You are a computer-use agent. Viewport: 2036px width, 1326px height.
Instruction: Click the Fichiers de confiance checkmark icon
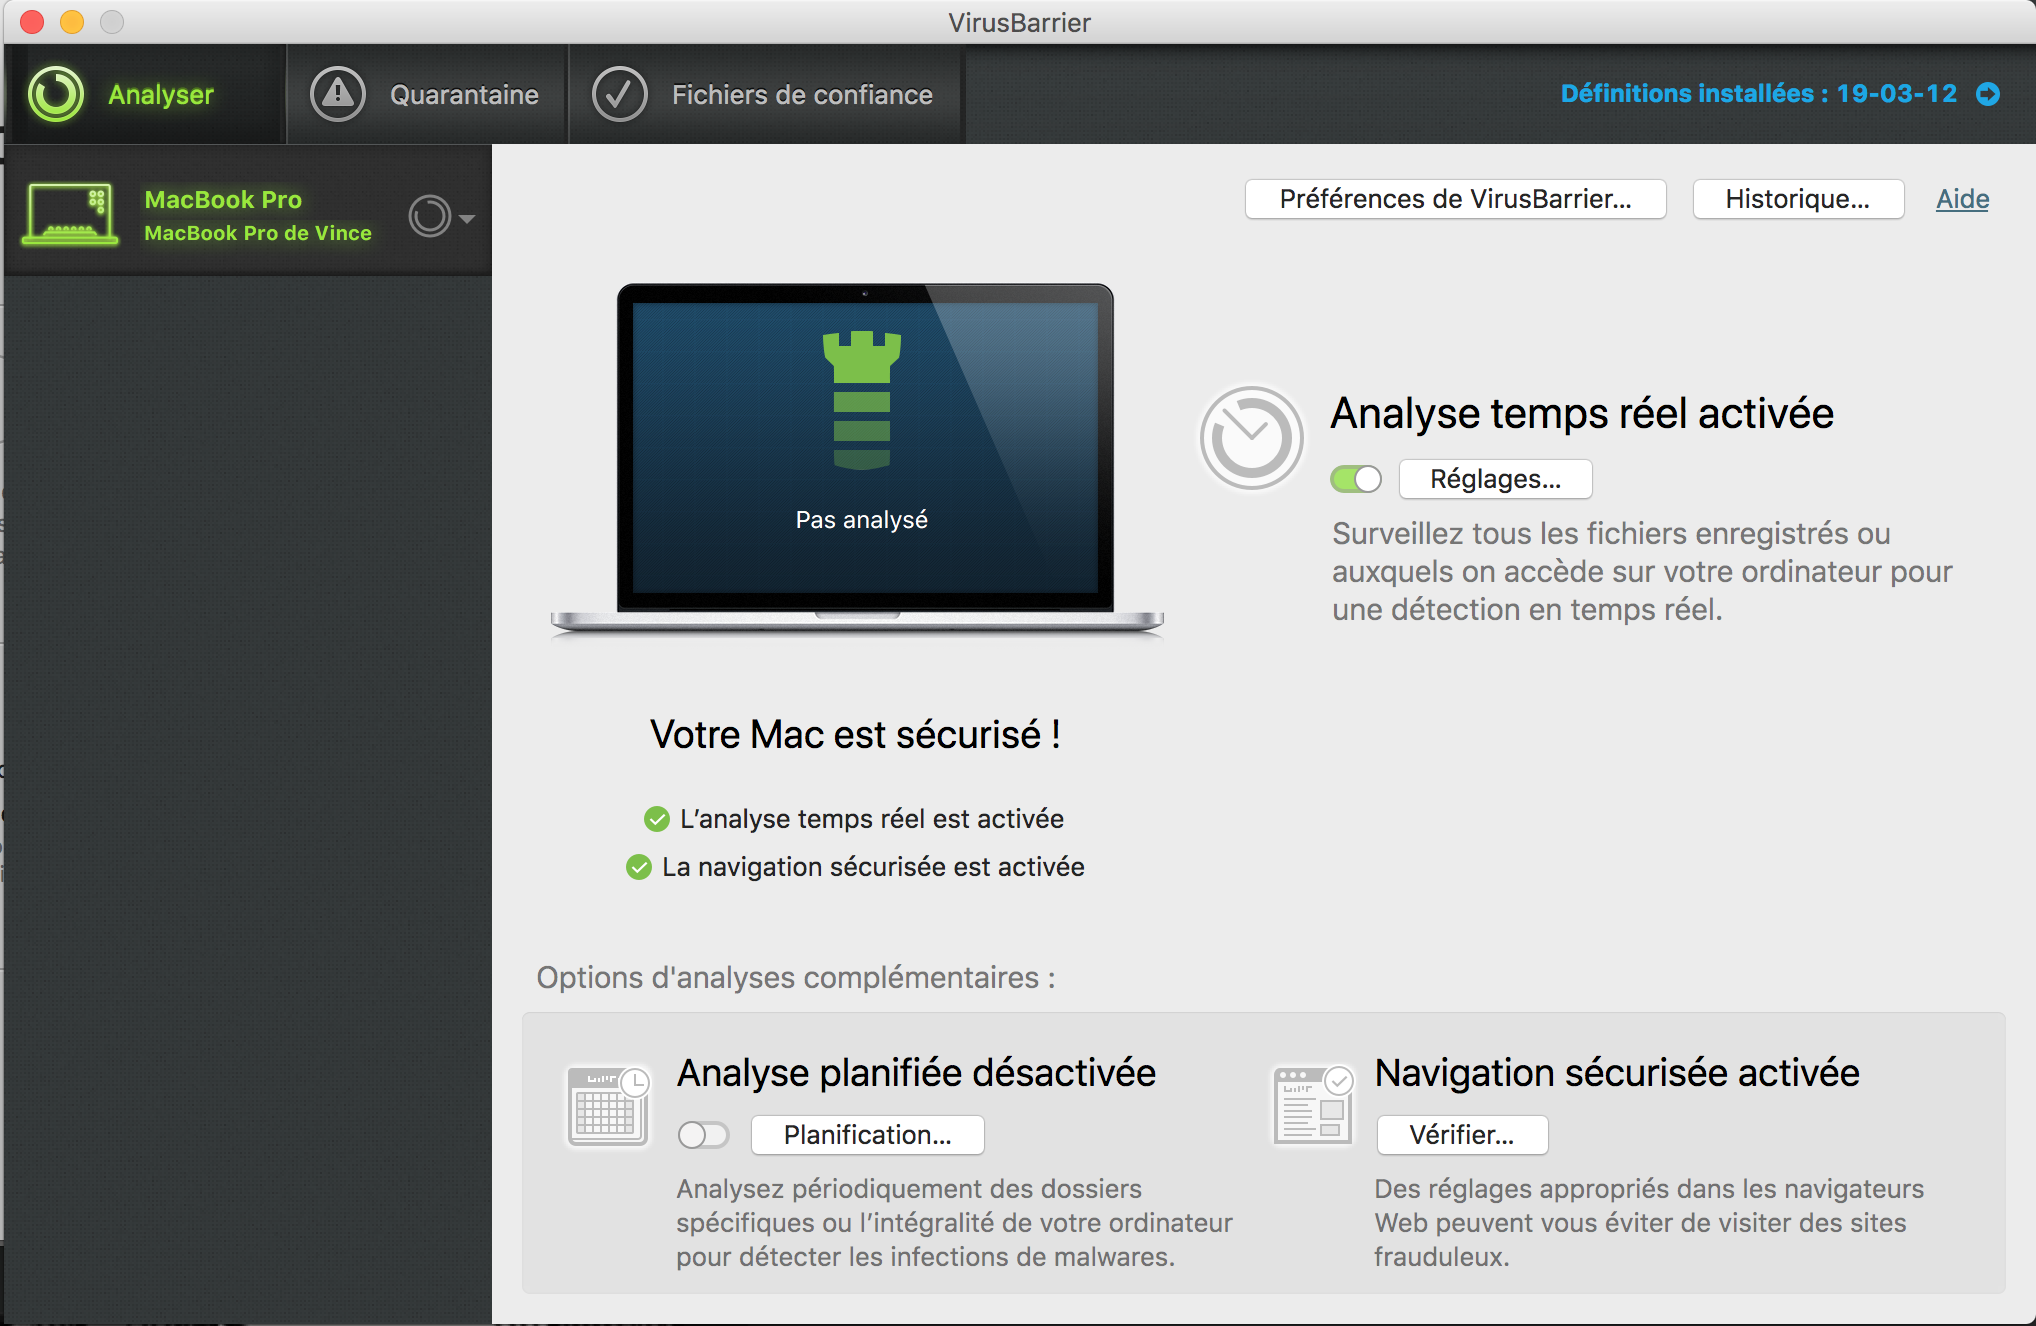[619, 94]
